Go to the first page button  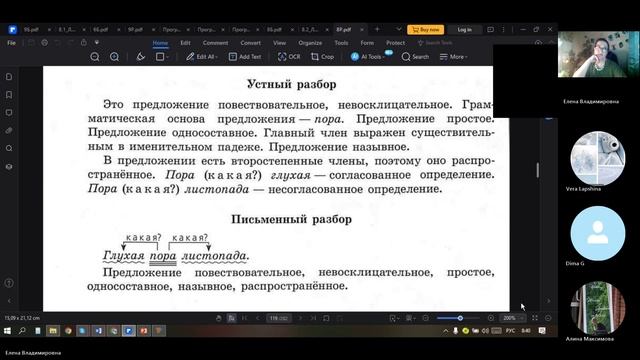pyautogui.click(x=244, y=318)
